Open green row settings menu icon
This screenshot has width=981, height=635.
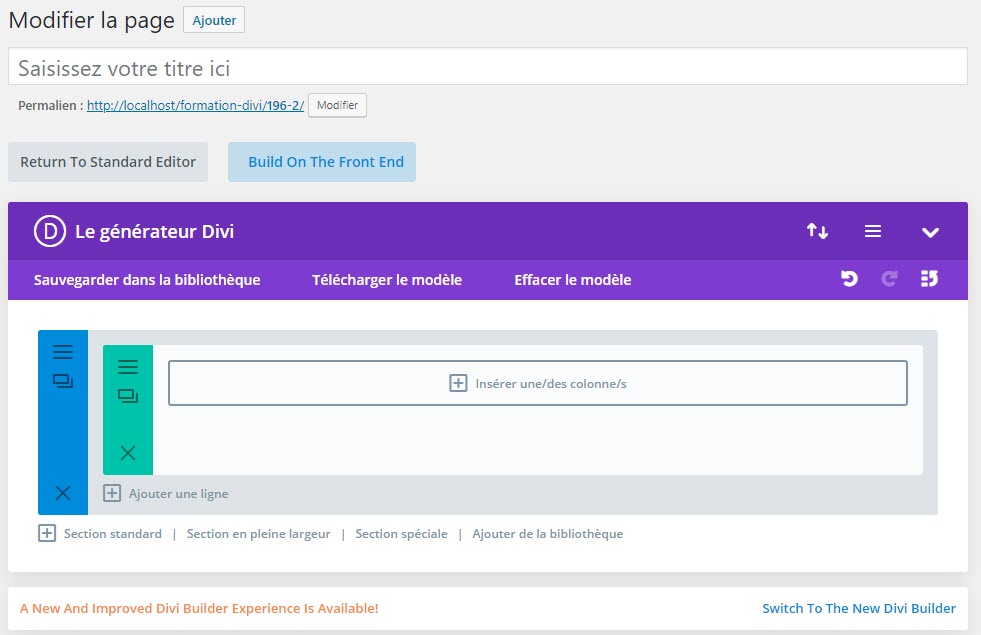tap(128, 367)
